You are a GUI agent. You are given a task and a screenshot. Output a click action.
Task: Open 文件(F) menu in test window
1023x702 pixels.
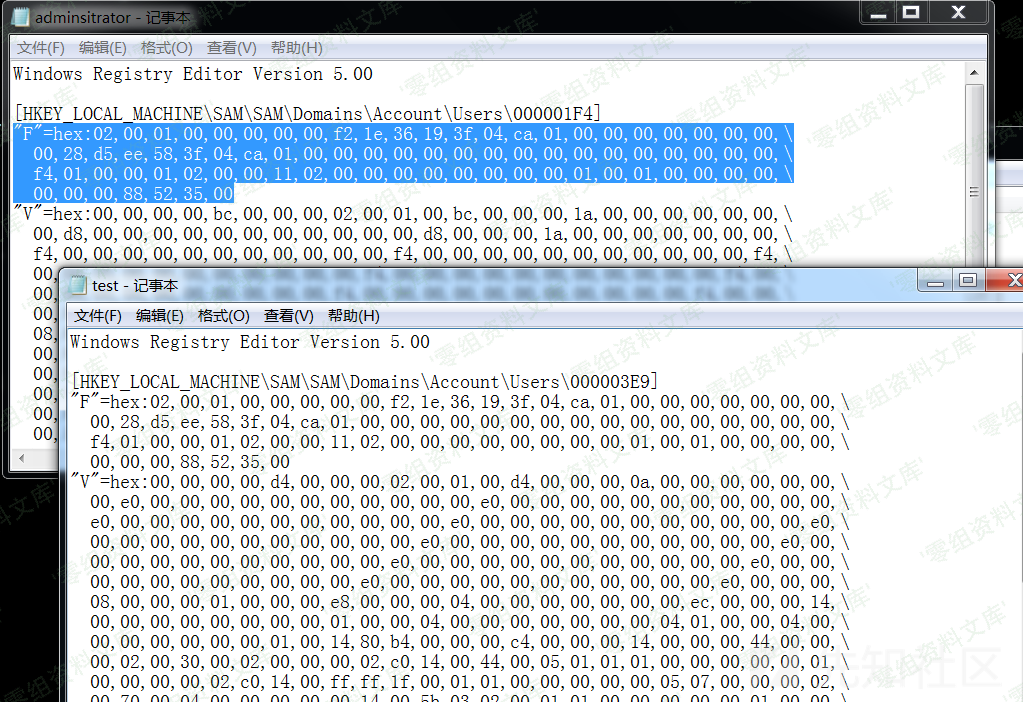coord(98,316)
